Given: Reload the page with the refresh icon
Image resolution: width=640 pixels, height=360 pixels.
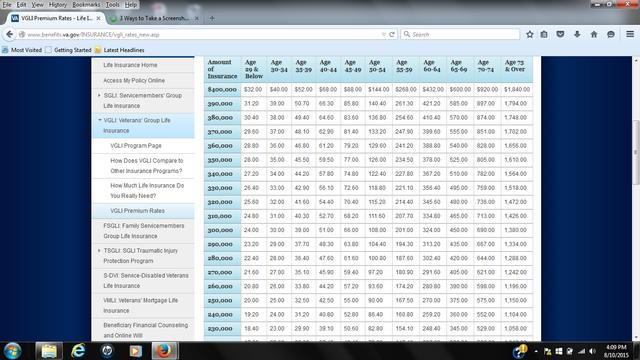Looking at the screenshot, I should 392,35.
